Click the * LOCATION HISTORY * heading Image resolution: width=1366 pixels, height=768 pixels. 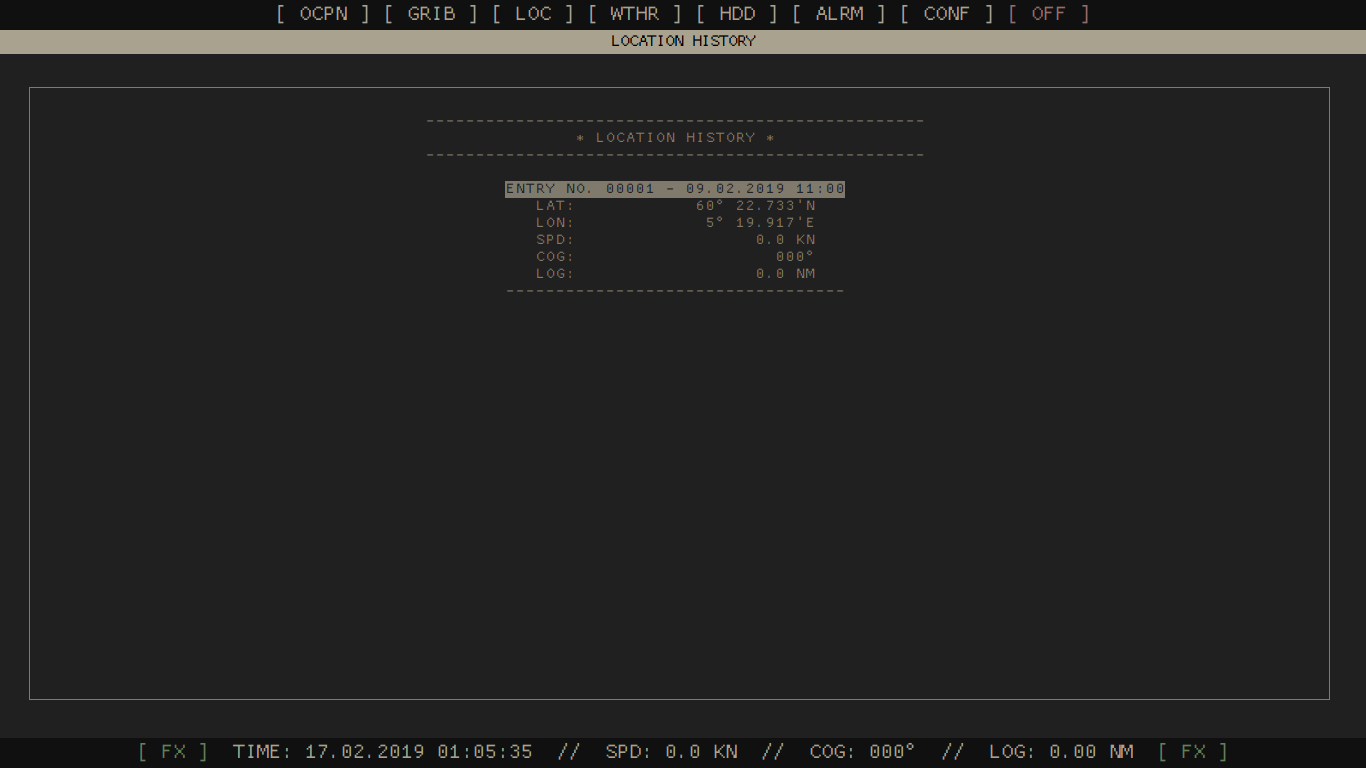pos(675,138)
